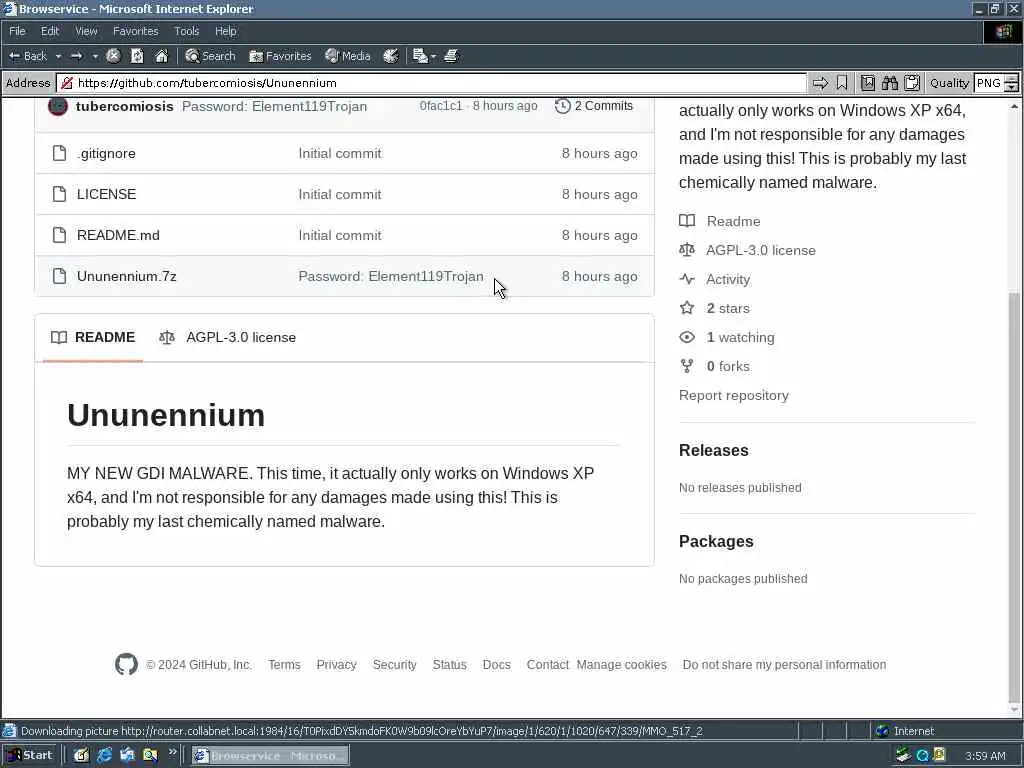Stop page loading with Stop icon
This screenshot has height=768, width=1024.
pos(113,56)
